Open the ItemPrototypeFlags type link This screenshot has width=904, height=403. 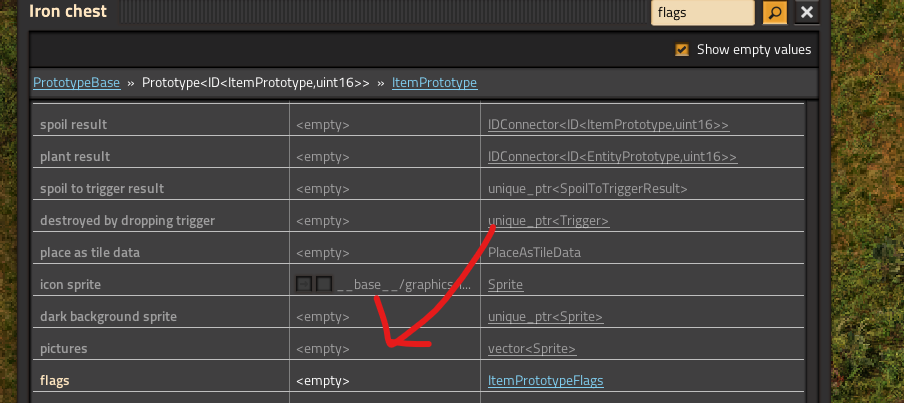coord(545,381)
